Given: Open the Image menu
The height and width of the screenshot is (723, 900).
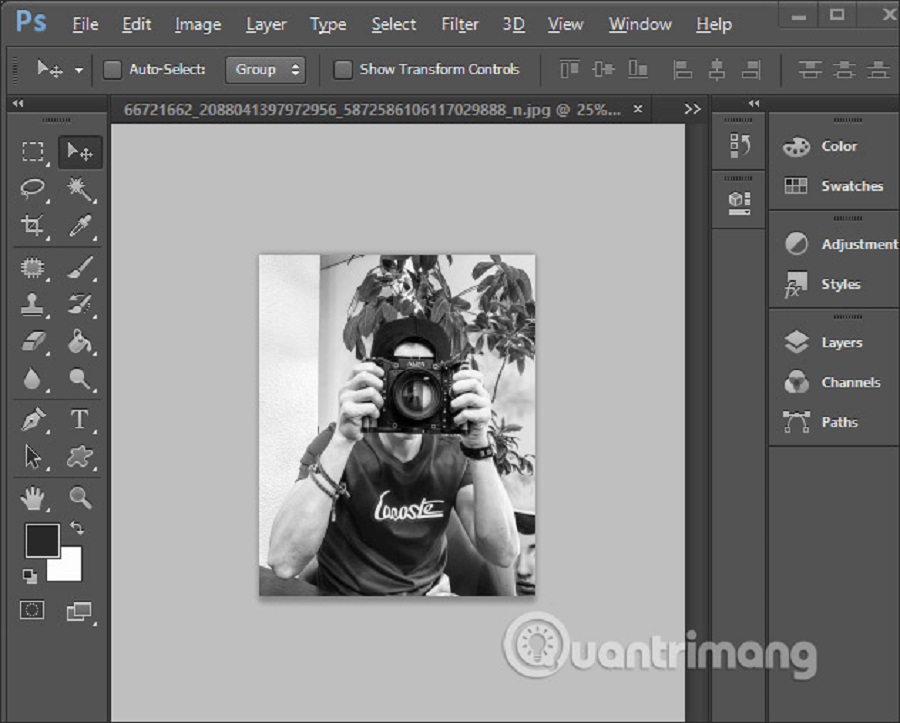Looking at the screenshot, I should [x=198, y=24].
